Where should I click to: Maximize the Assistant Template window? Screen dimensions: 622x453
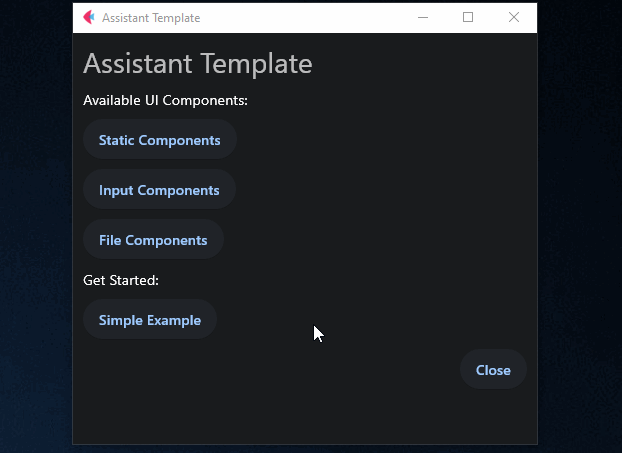[468, 17]
